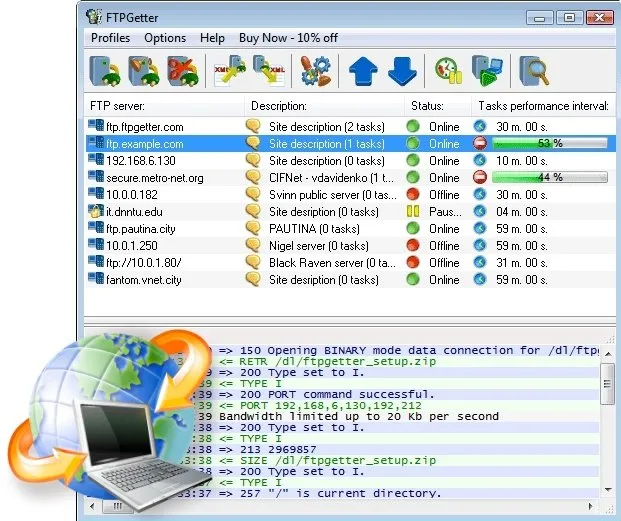Click the magnifier search server icon
Viewport: 621px width, 521px height.
pos(534,71)
